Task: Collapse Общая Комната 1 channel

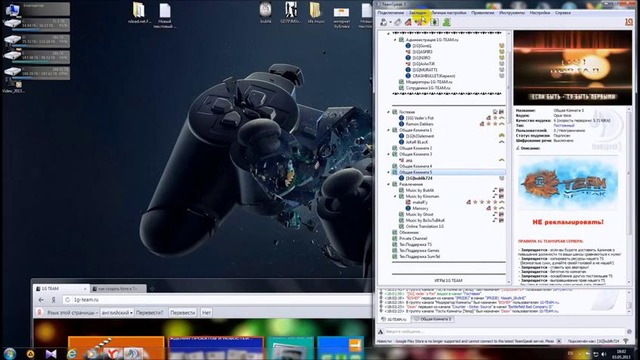Action: tap(389, 130)
